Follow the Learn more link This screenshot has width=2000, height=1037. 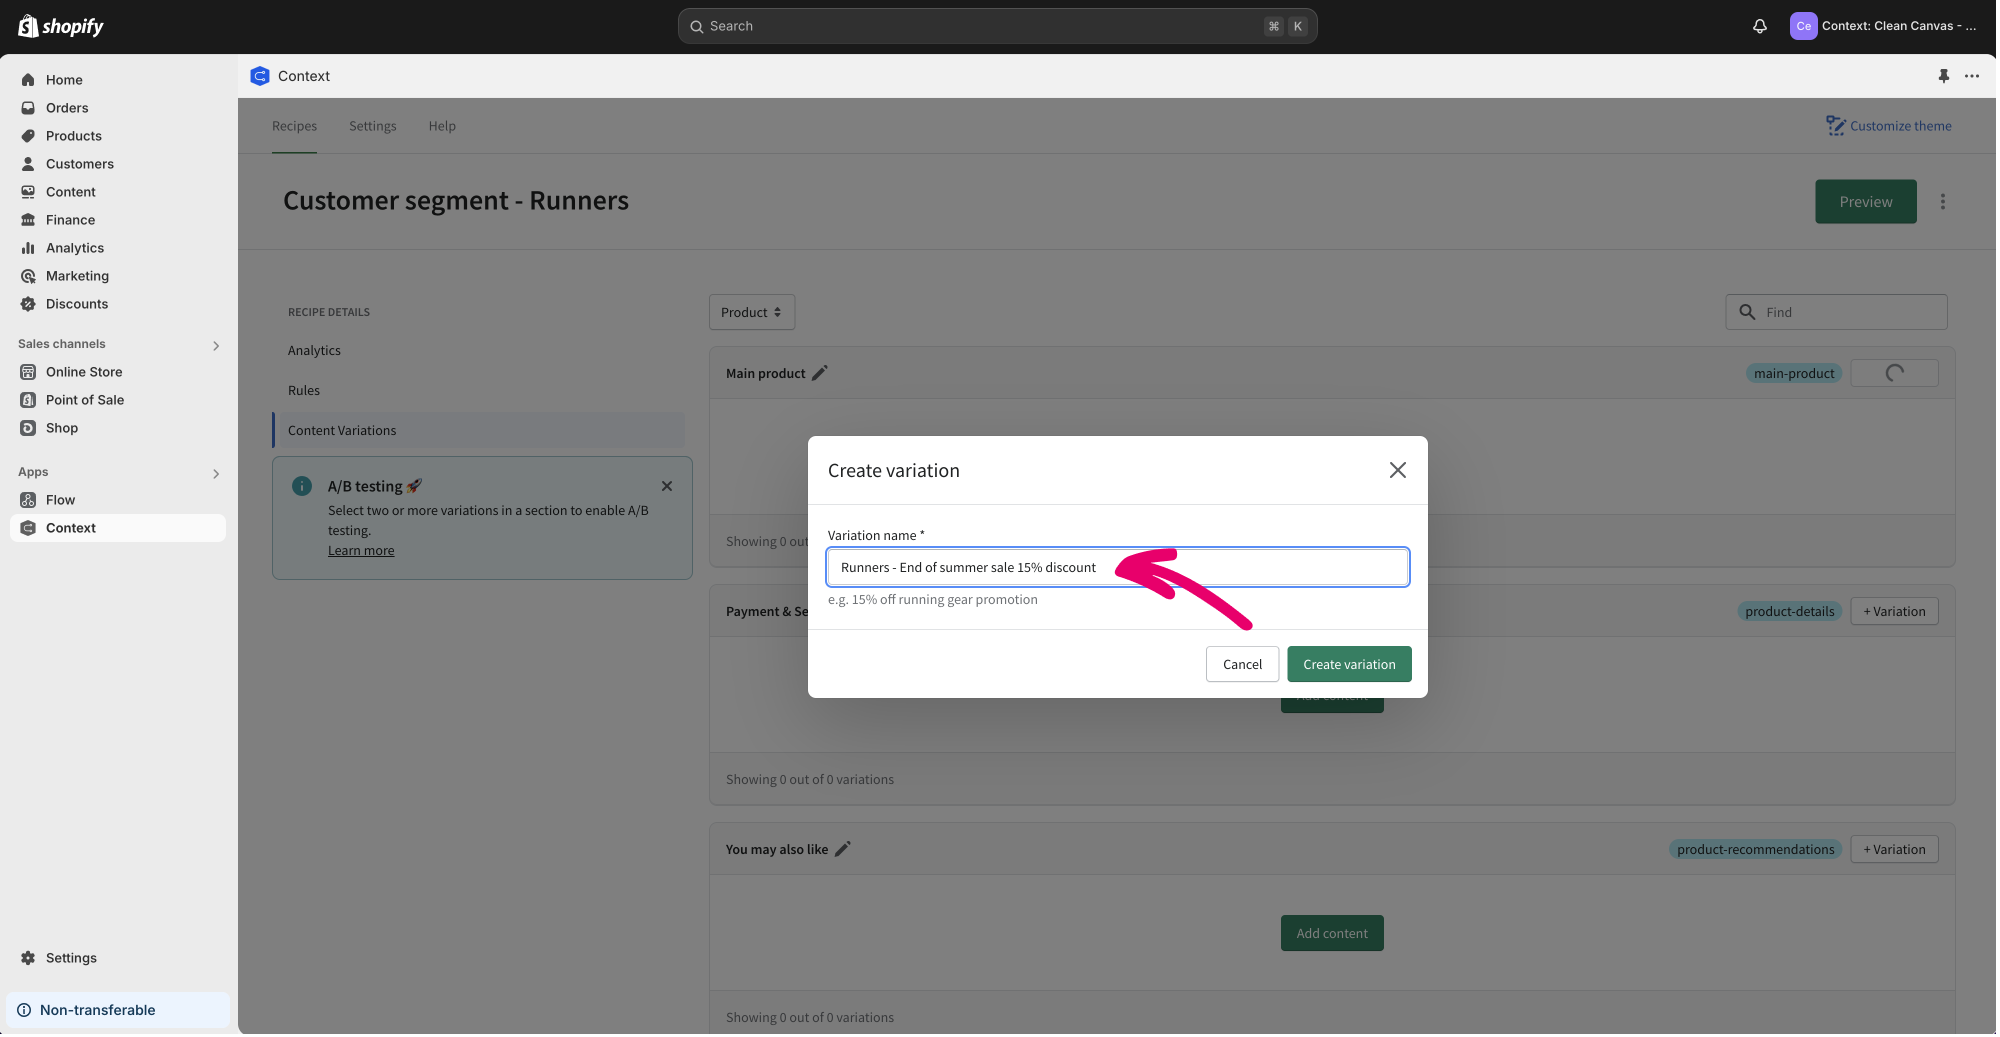(361, 551)
